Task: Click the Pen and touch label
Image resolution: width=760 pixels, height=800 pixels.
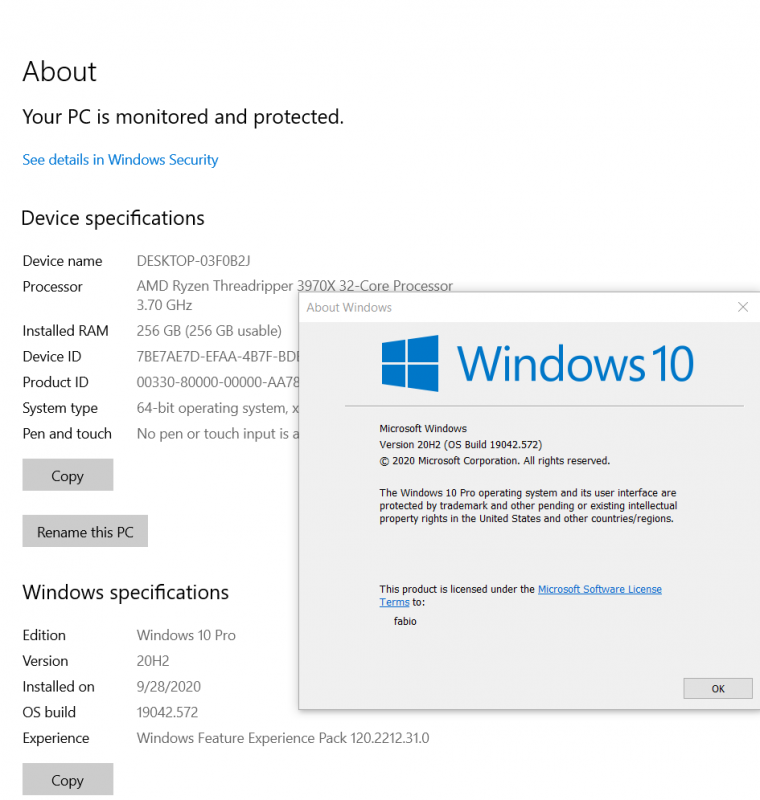Action: (67, 433)
